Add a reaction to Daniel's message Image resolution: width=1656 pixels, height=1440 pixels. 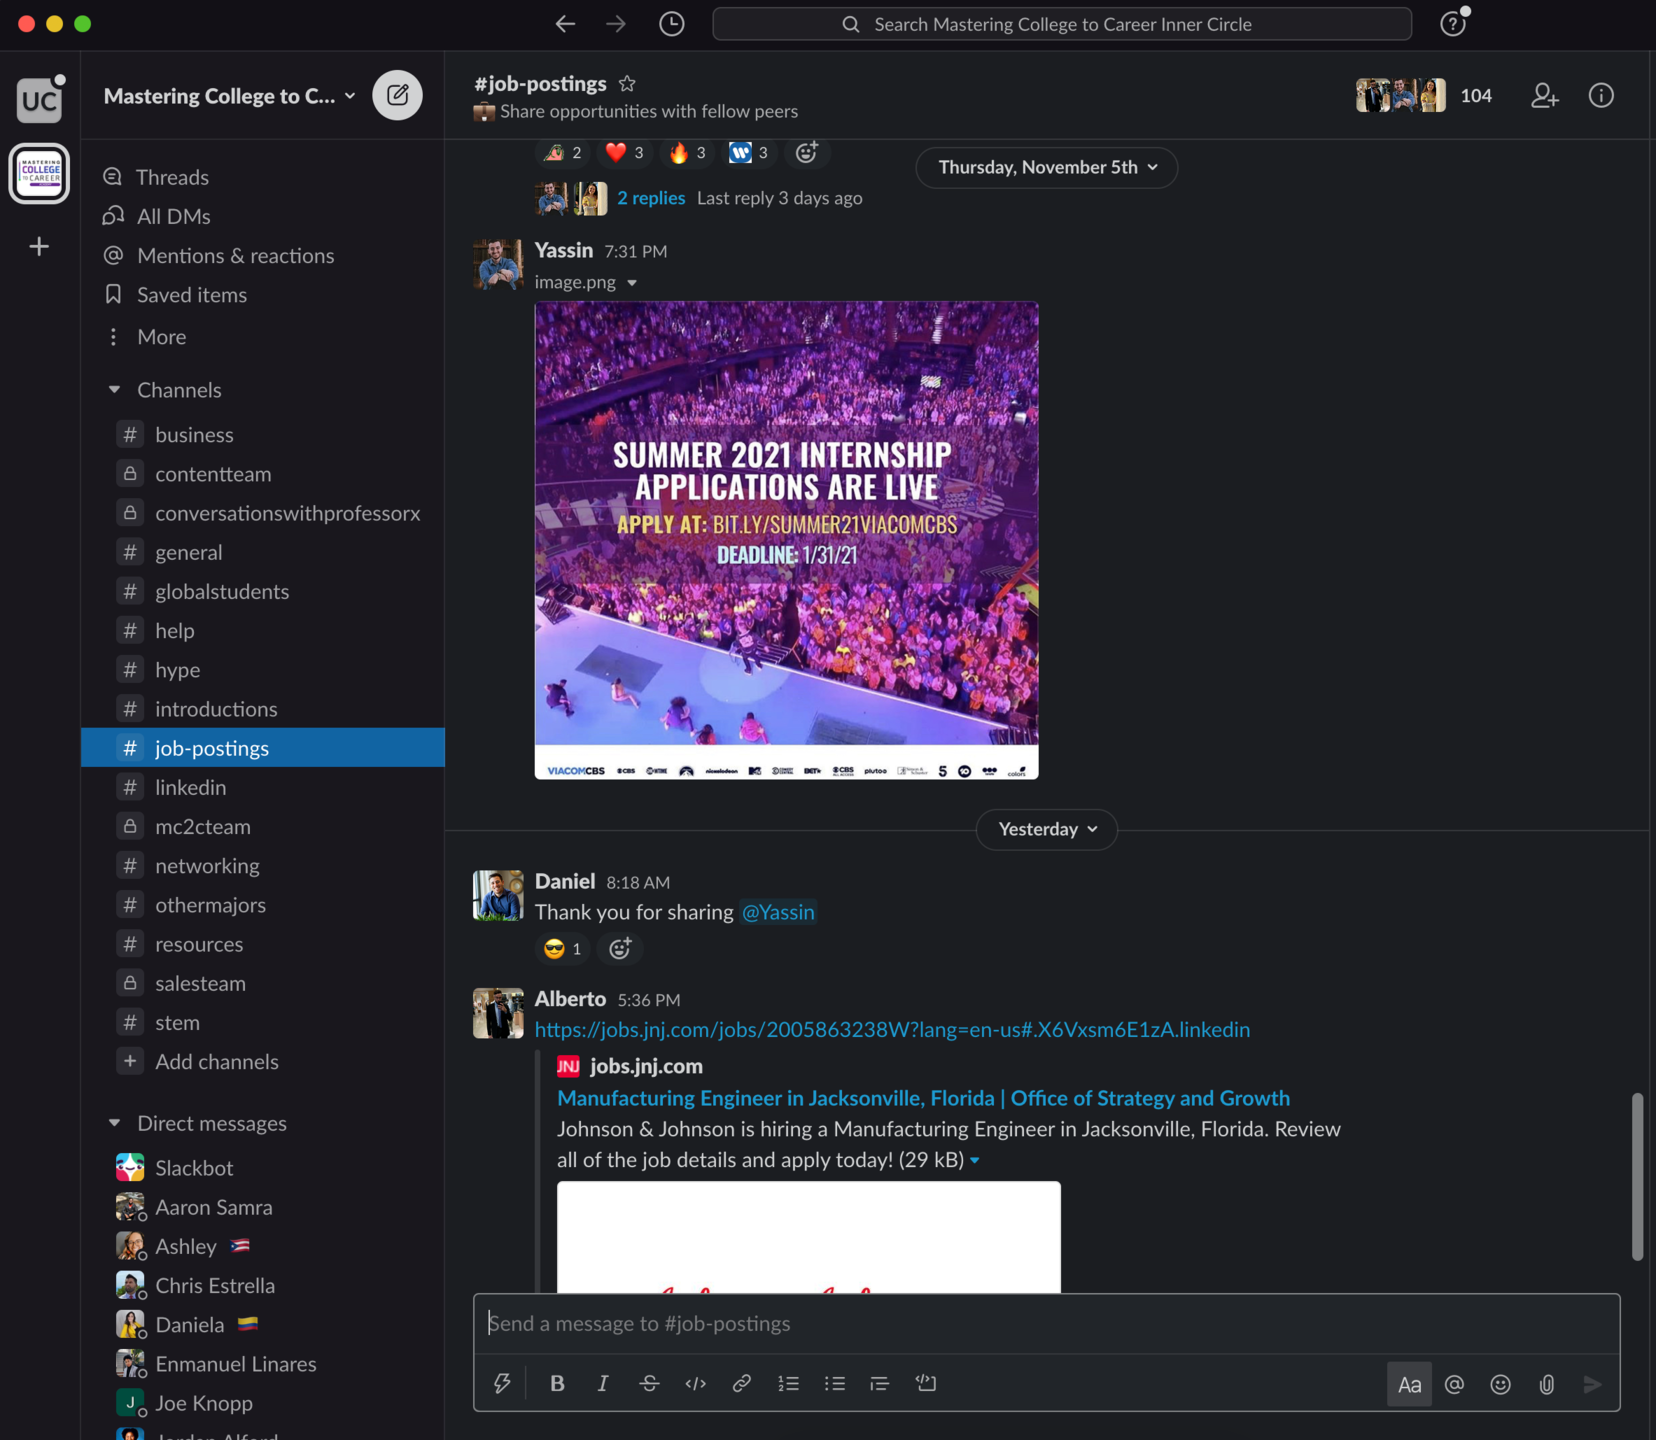point(620,949)
